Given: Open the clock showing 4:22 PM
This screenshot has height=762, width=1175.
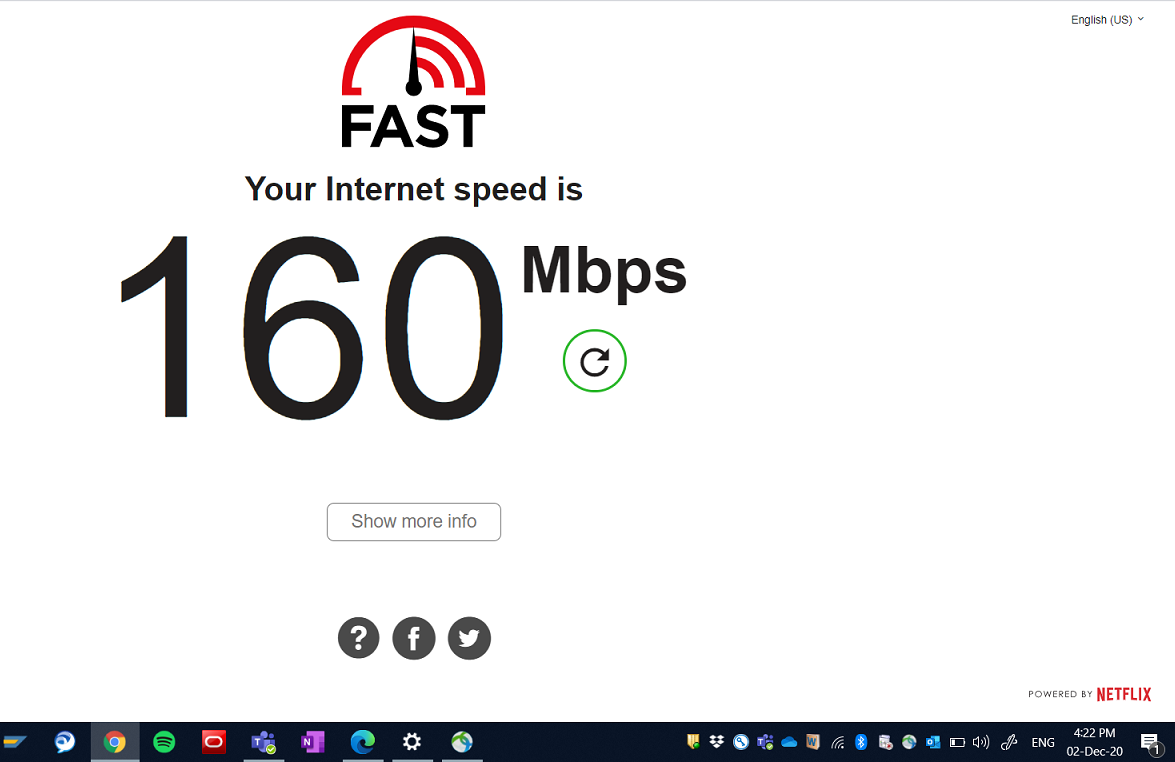Looking at the screenshot, I should pos(1094,742).
